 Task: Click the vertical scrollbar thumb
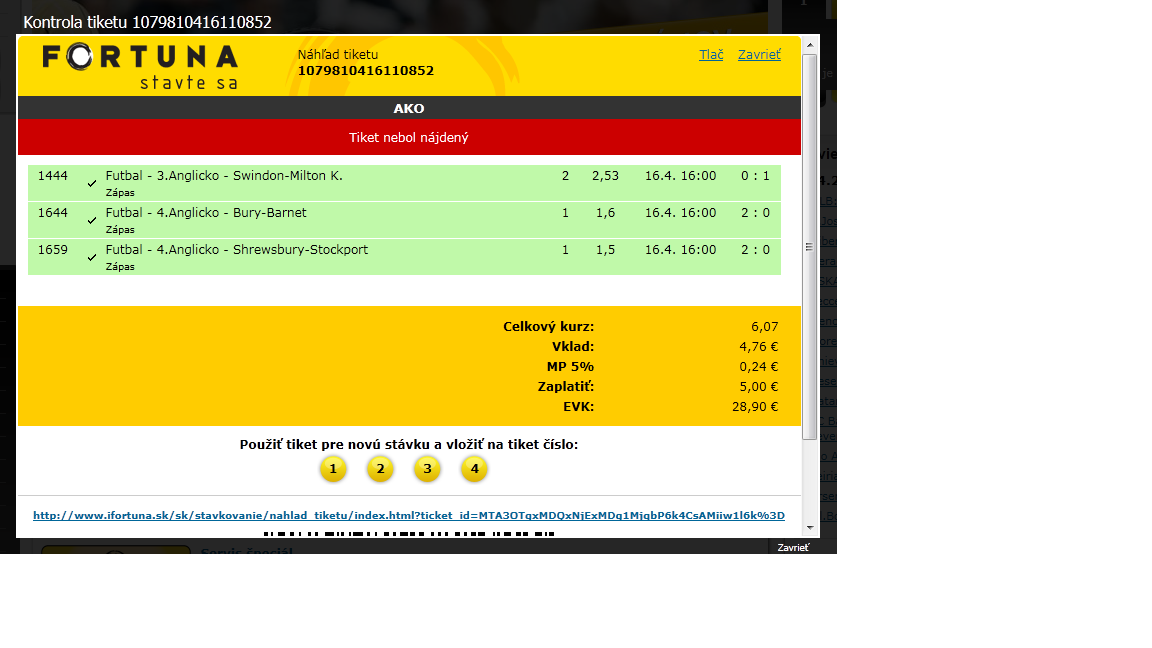coord(810,247)
